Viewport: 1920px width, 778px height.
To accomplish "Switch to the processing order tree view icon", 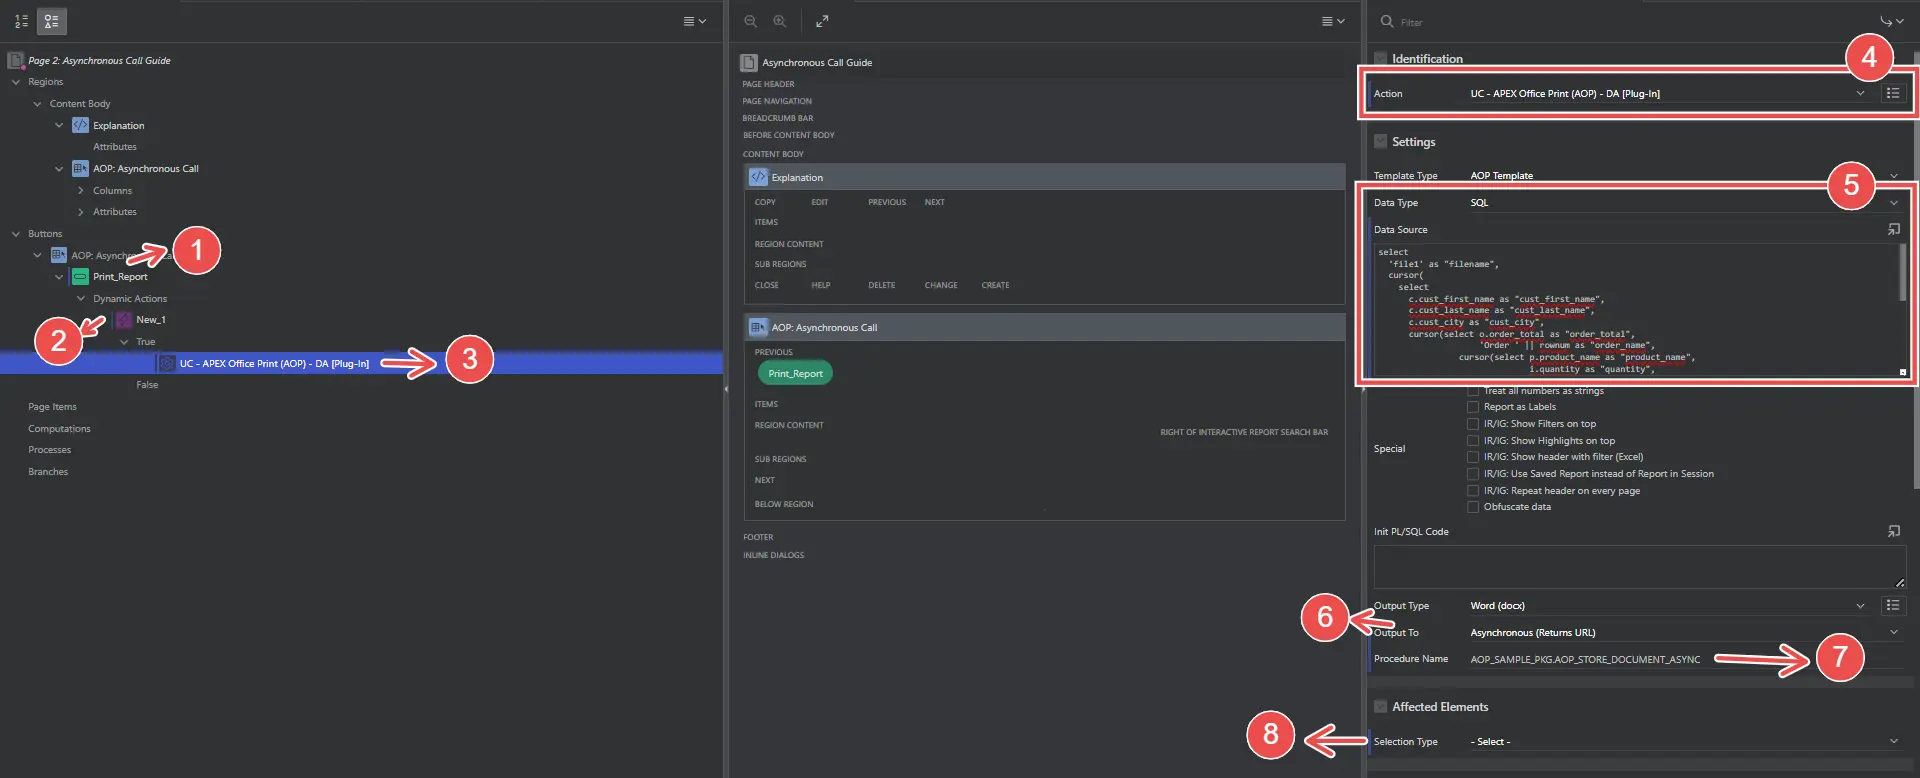I will 21,20.
